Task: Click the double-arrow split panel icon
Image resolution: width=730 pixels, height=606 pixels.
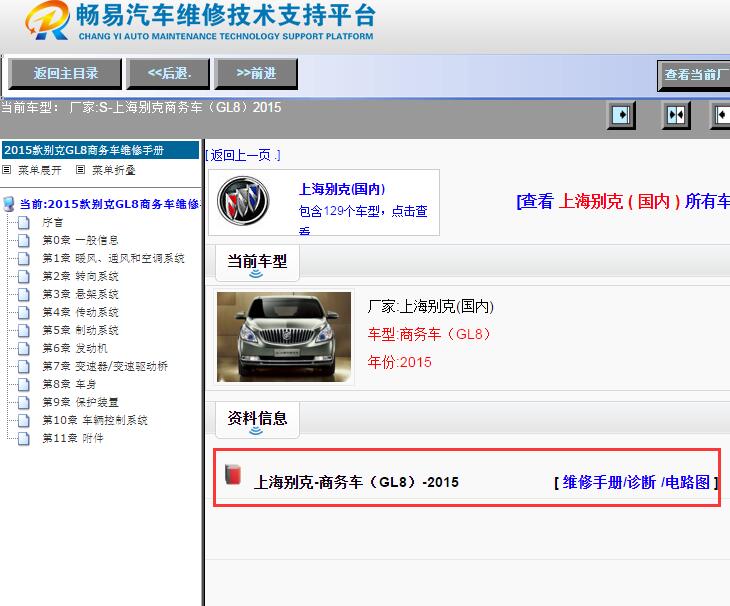Action: [676, 114]
